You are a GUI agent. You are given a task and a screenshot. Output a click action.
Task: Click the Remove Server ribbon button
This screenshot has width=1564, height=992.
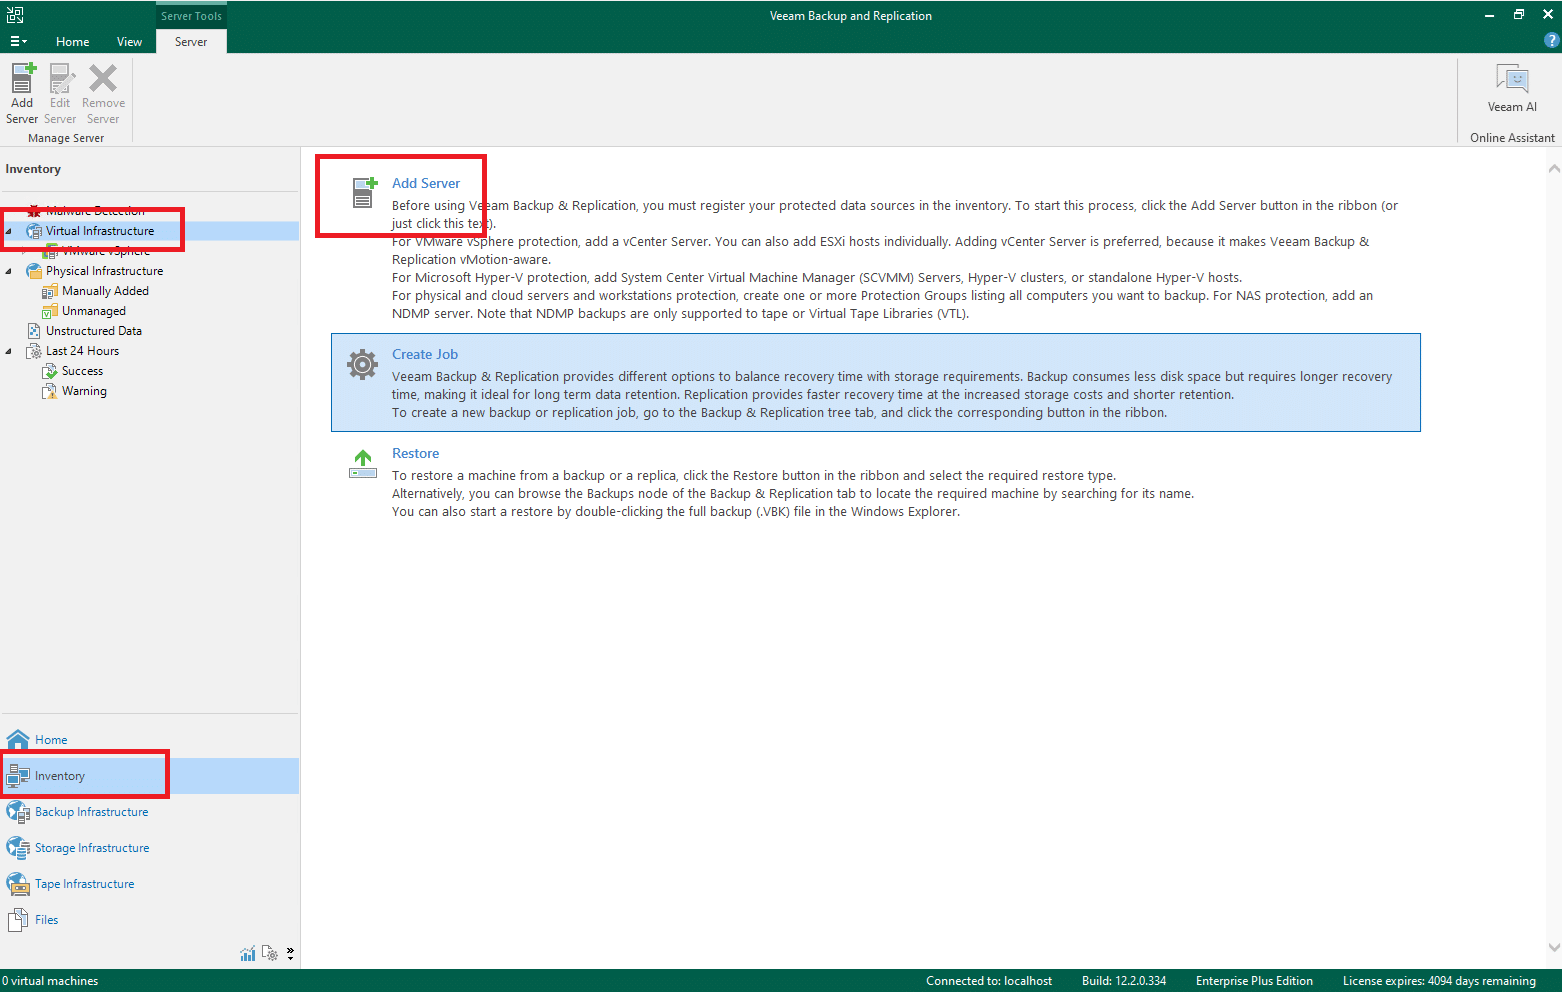pos(103,93)
